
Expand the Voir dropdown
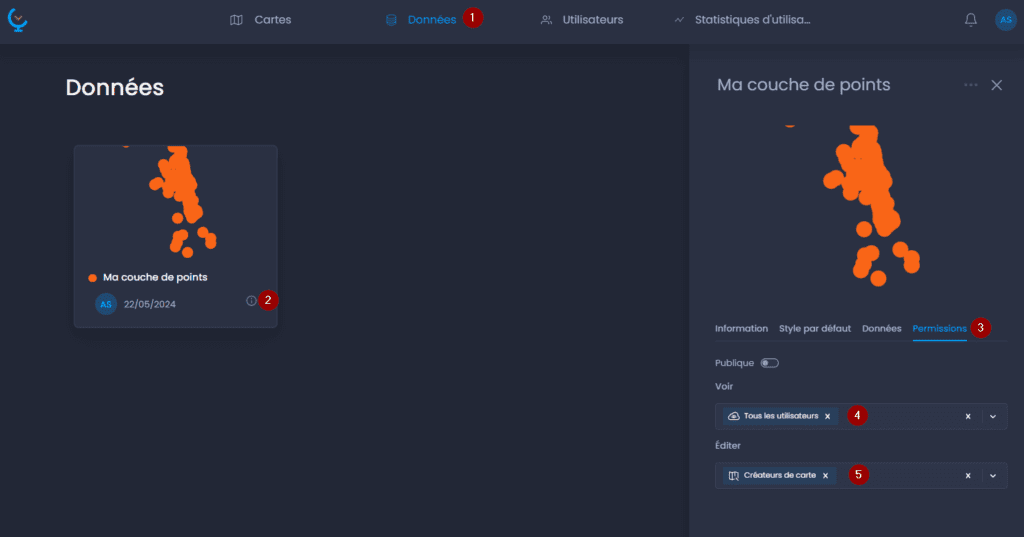pos(993,417)
